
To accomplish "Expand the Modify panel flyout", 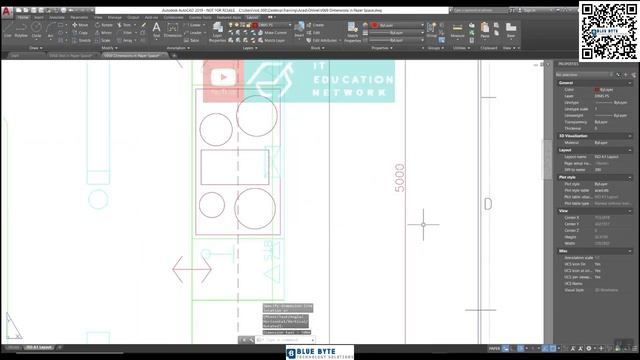I will tap(109, 48).
